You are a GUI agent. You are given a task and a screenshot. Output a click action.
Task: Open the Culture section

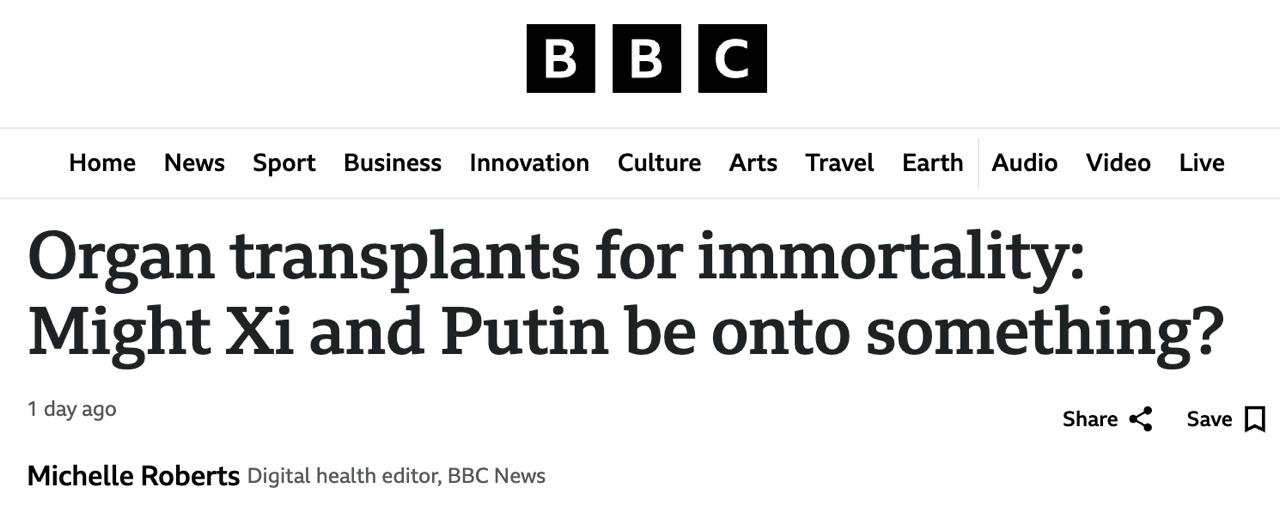coord(659,163)
